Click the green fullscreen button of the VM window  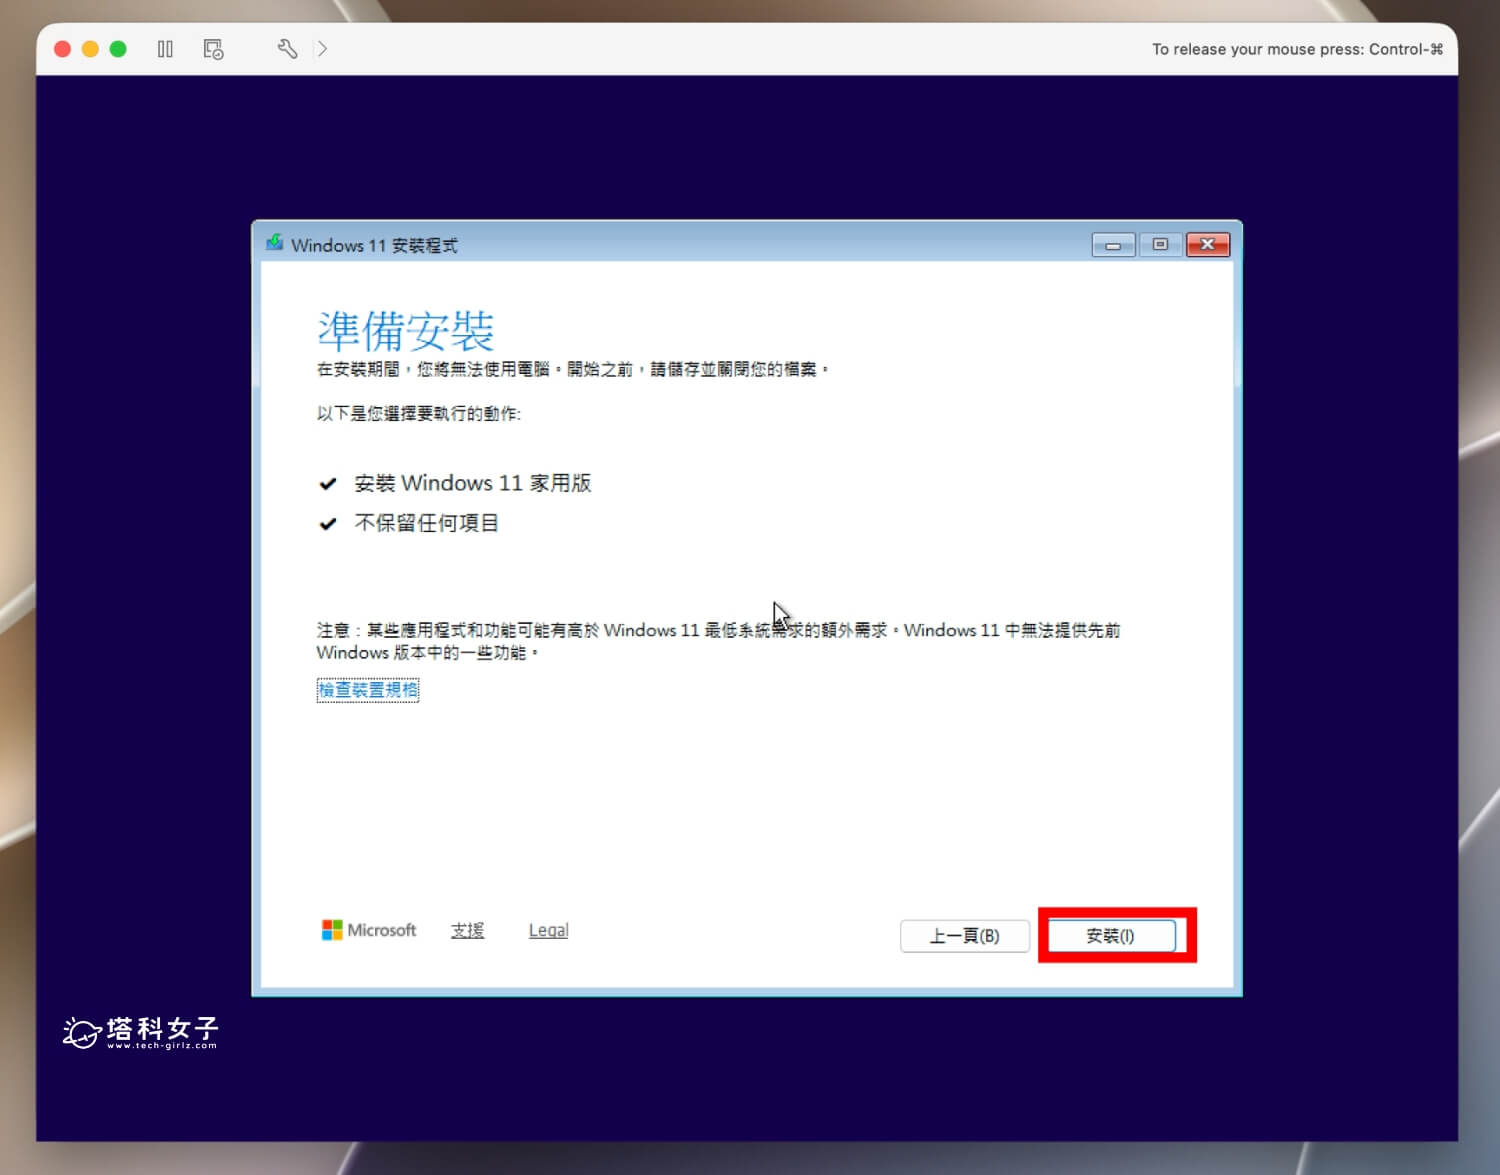[x=118, y=49]
